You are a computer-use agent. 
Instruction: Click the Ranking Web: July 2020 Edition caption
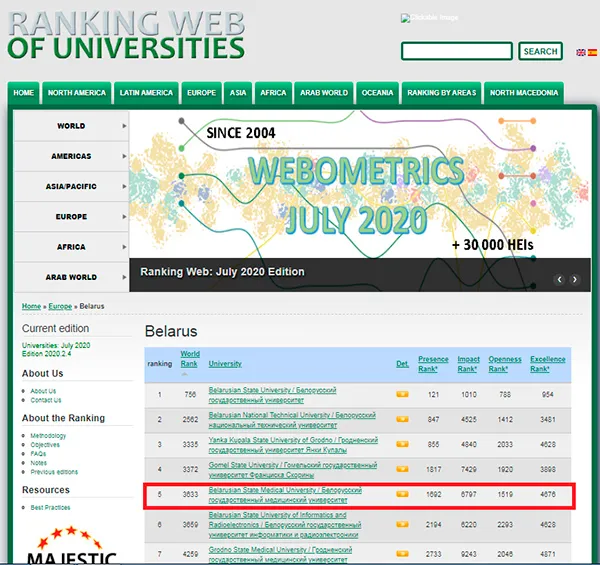(222, 272)
